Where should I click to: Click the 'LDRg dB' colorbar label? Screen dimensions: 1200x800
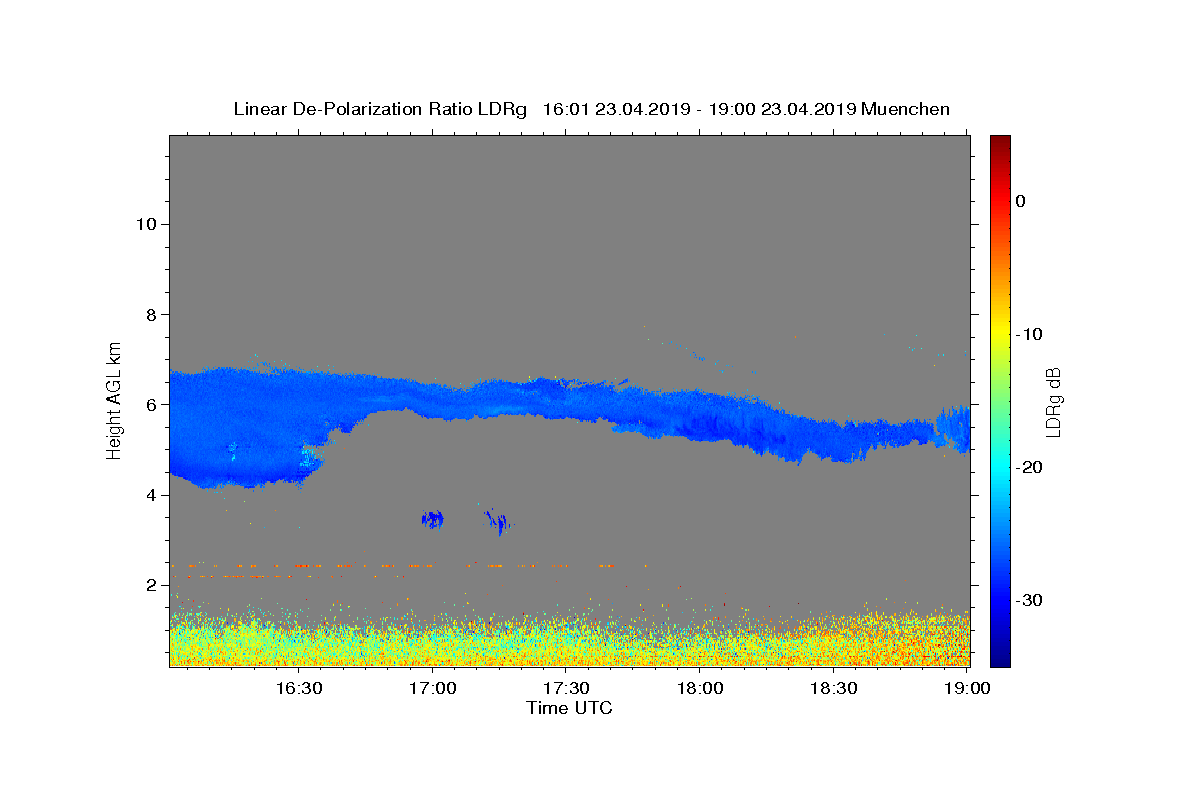pyautogui.click(x=1053, y=401)
